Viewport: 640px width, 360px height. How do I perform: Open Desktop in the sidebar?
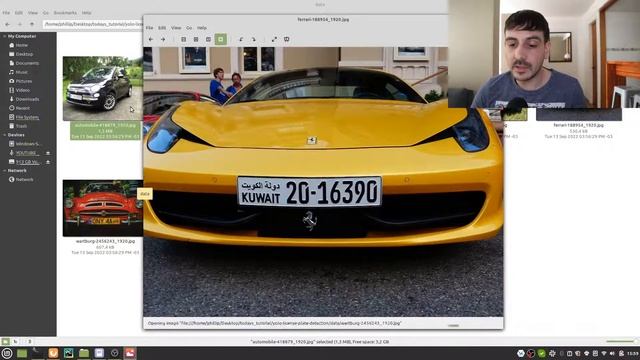24,54
